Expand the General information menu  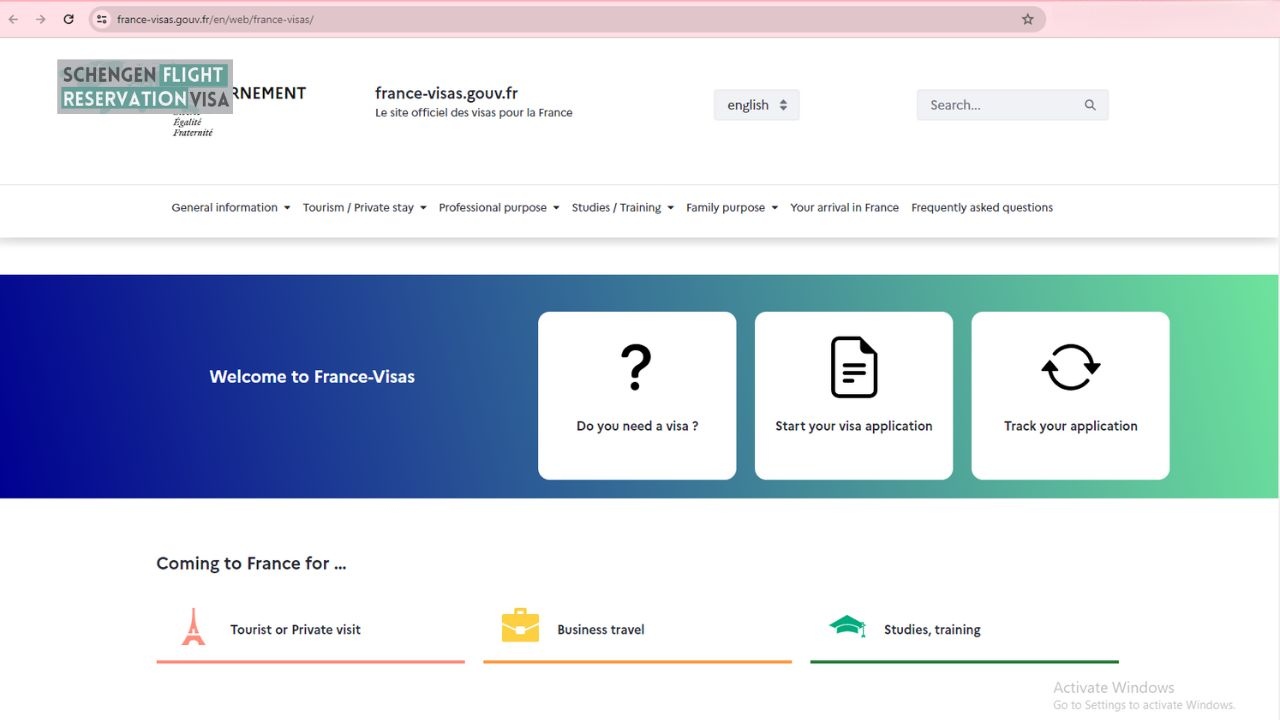point(231,208)
